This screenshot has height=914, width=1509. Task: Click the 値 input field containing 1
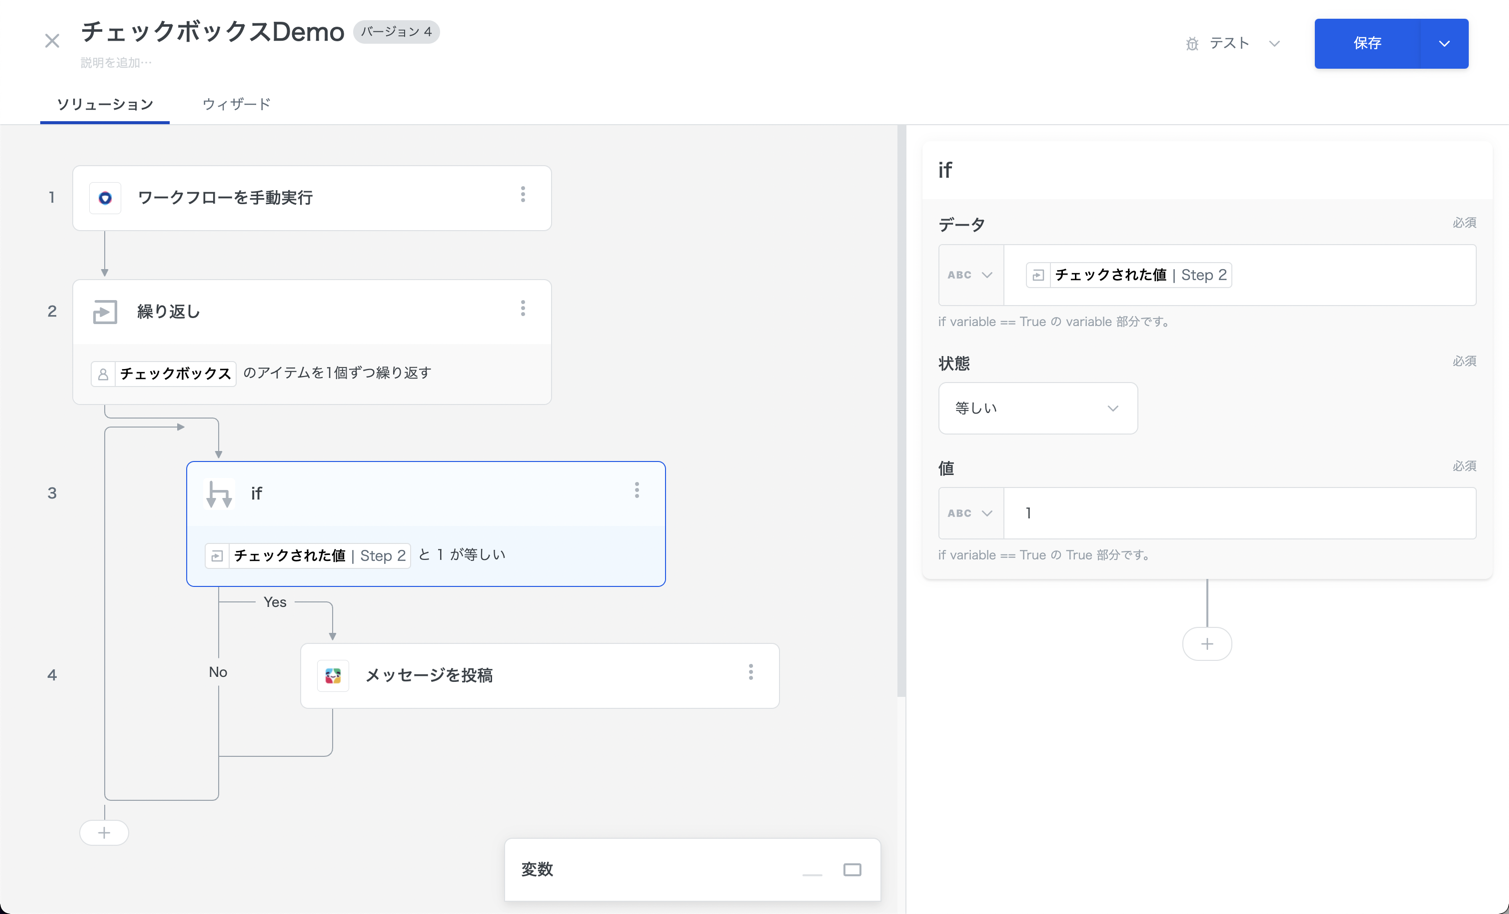click(1240, 513)
